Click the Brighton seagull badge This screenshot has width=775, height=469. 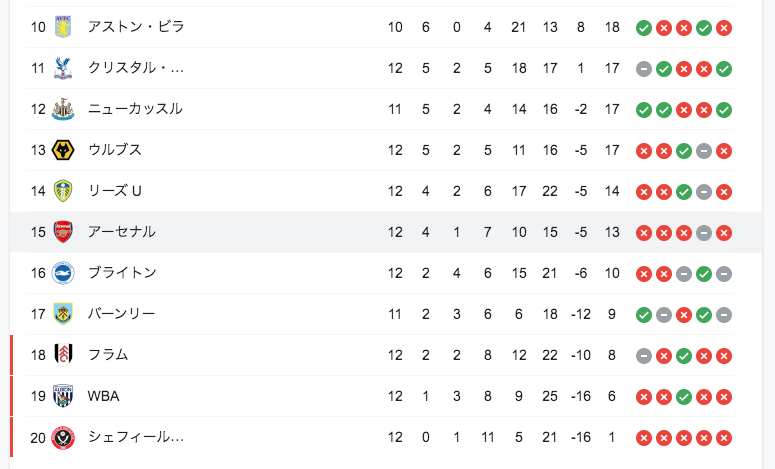pos(63,273)
